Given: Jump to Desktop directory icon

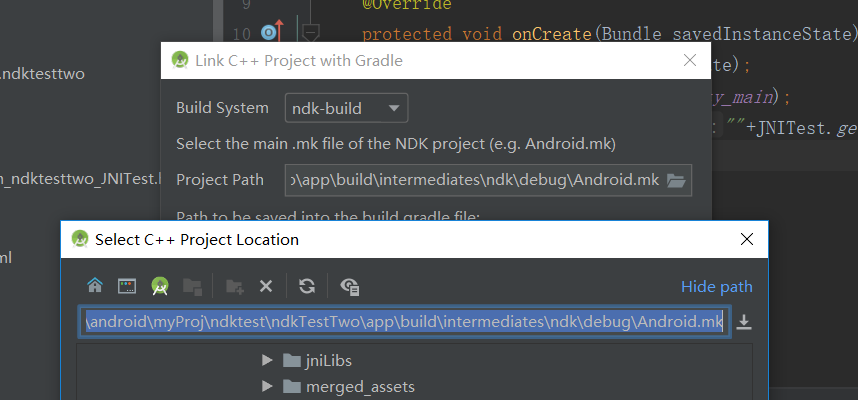Looking at the screenshot, I should click(x=127, y=286).
